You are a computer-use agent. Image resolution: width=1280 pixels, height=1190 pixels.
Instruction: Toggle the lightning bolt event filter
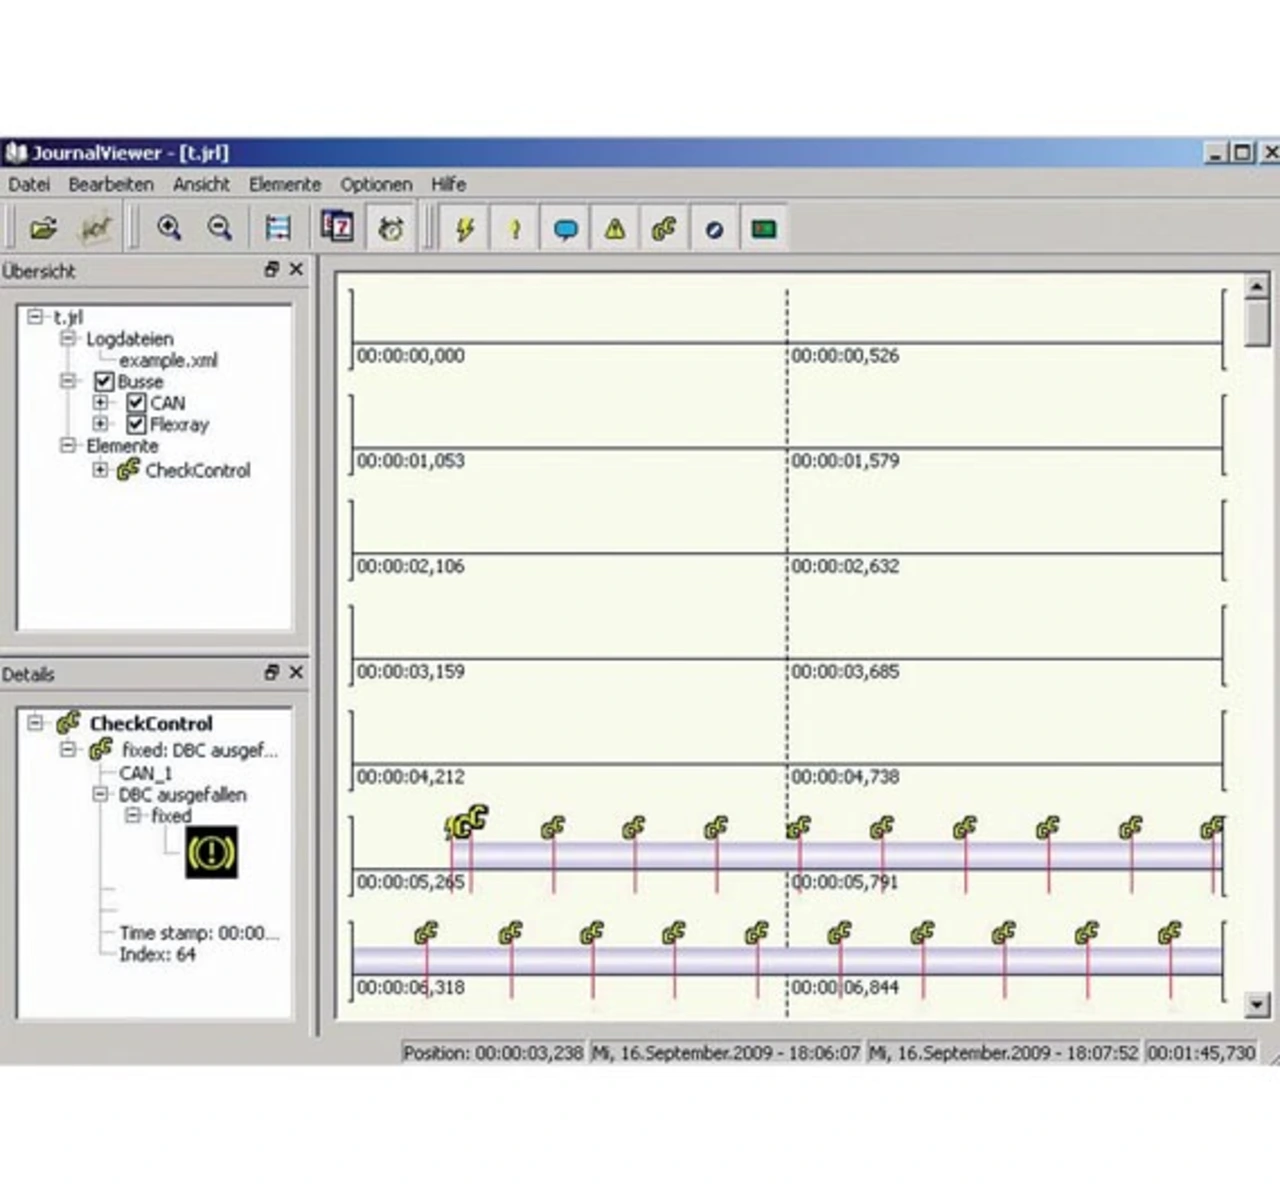pyautogui.click(x=465, y=229)
